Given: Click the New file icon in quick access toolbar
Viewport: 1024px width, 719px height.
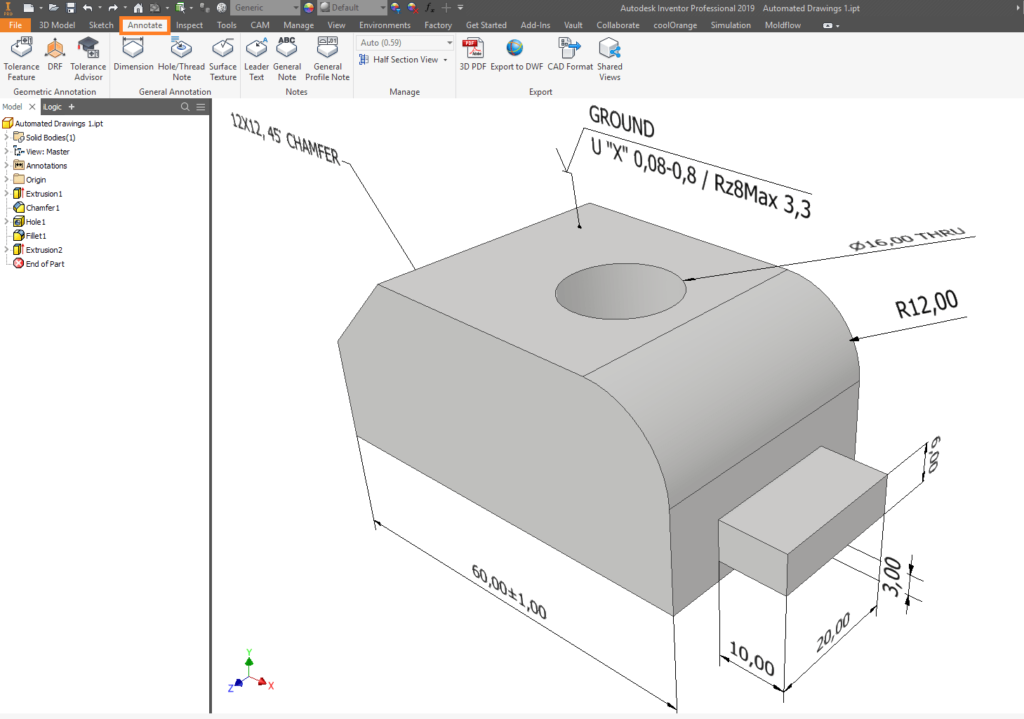Looking at the screenshot, I should 29,8.
